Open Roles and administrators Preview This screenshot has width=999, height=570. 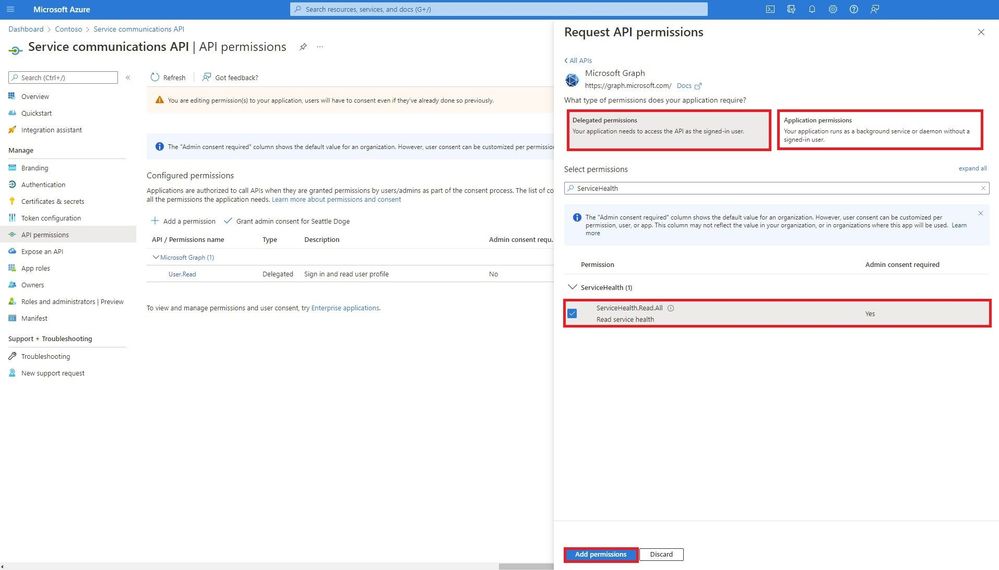coord(72,301)
